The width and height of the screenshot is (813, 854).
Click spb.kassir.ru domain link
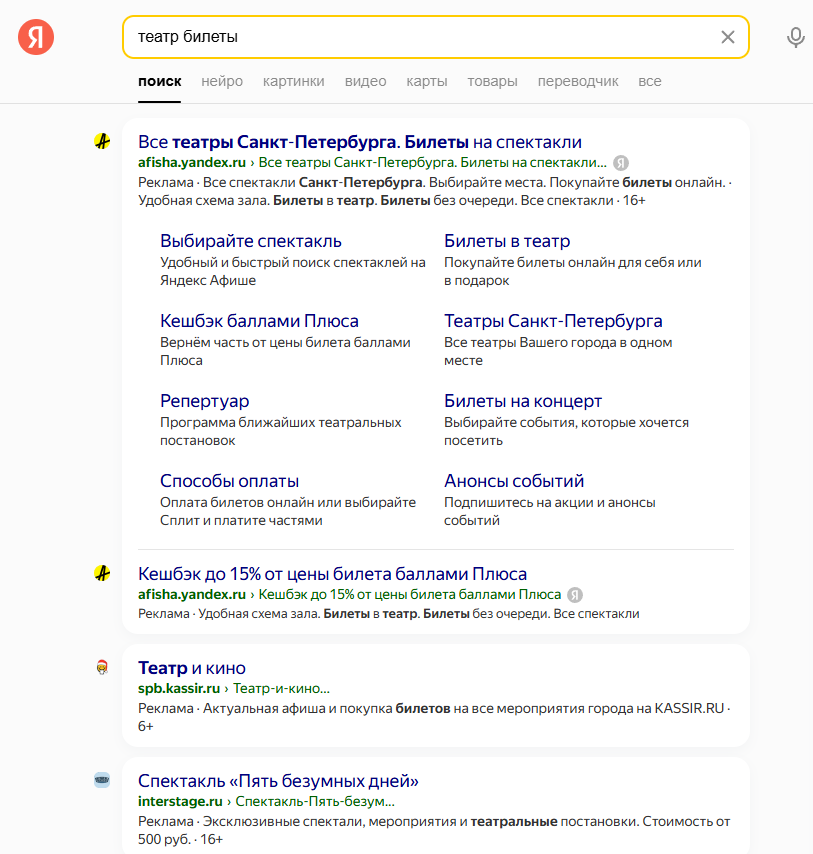click(179, 688)
